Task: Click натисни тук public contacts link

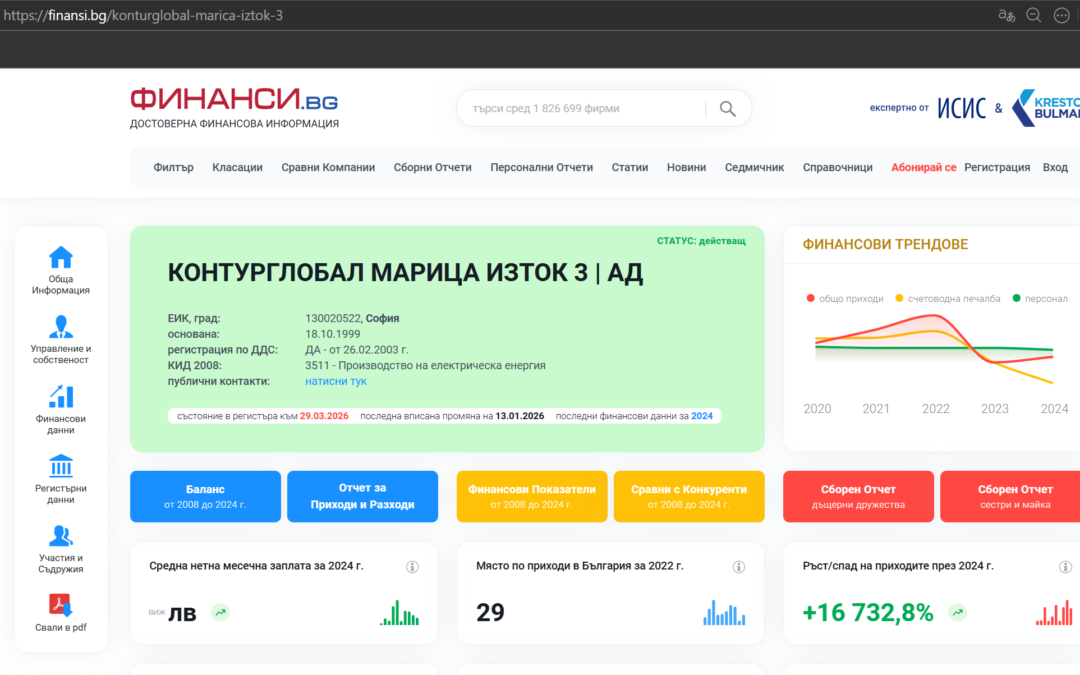Action: 336,381
